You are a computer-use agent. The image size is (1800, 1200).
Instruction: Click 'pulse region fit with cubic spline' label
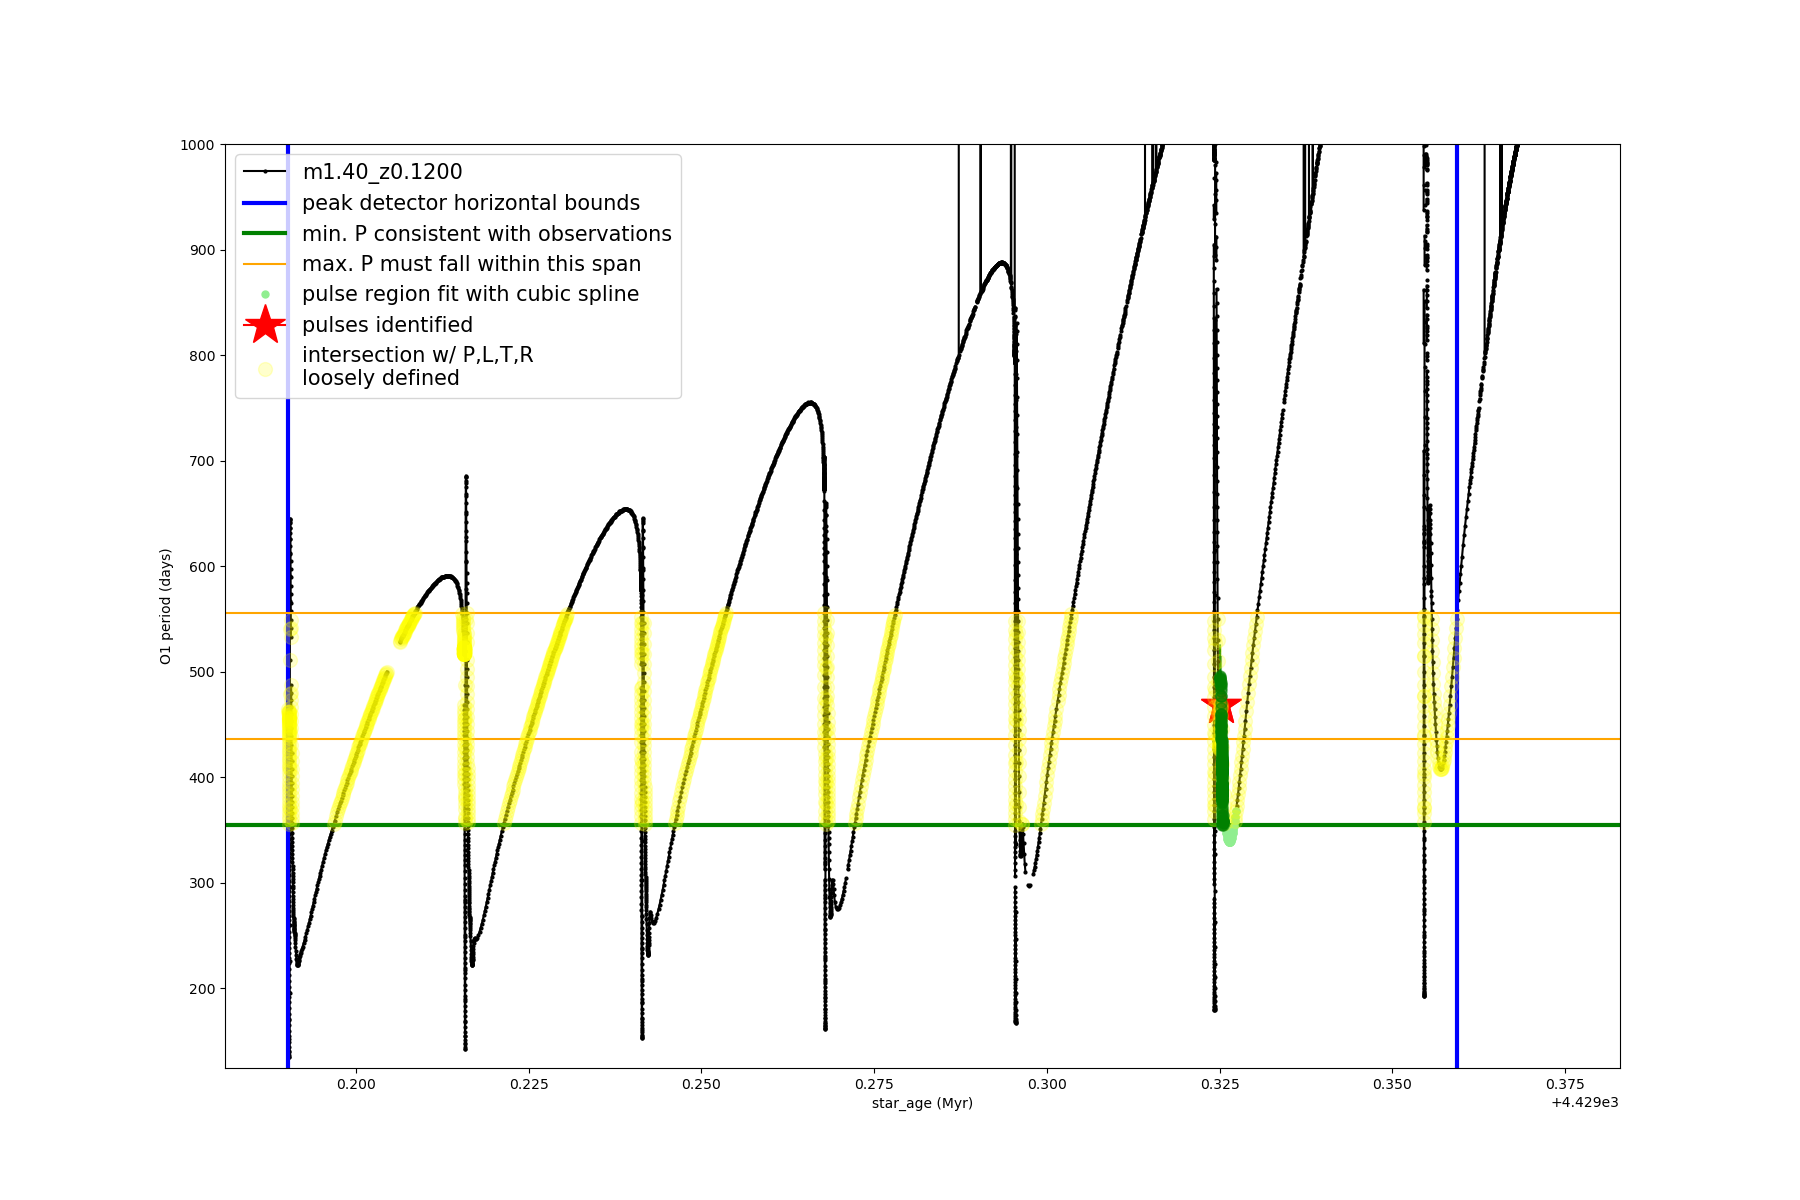coord(470,294)
